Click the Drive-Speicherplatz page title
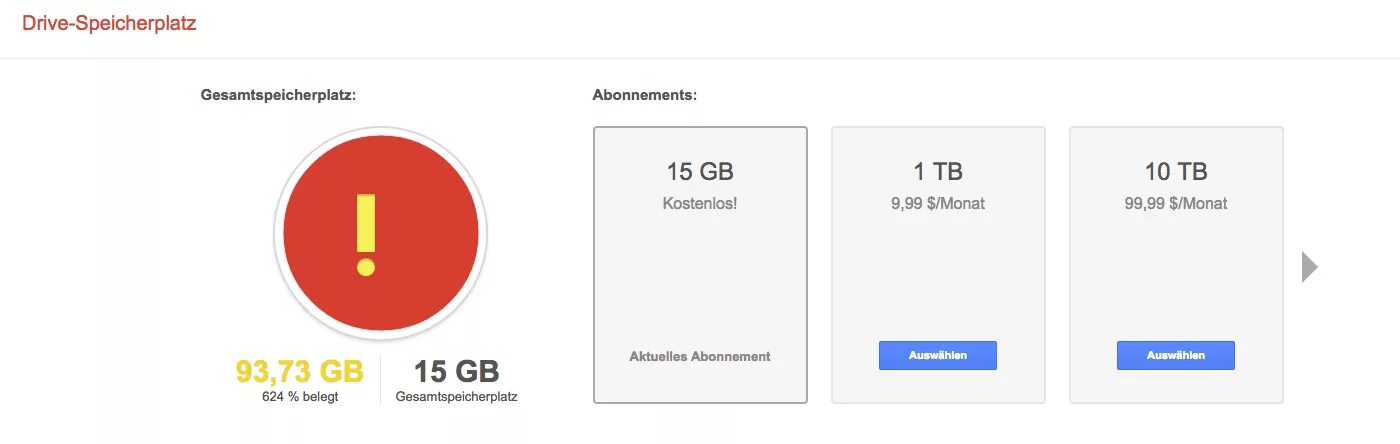The image size is (1400, 444). (x=109, y=24)
